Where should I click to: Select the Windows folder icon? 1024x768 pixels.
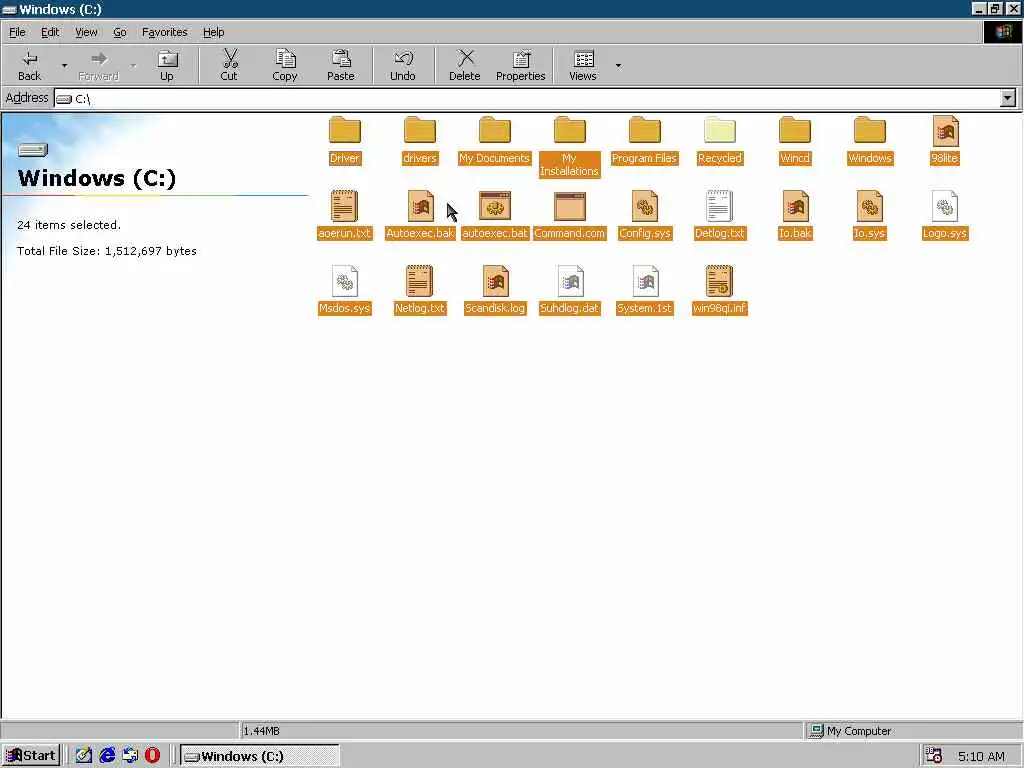tap(870, 130)
